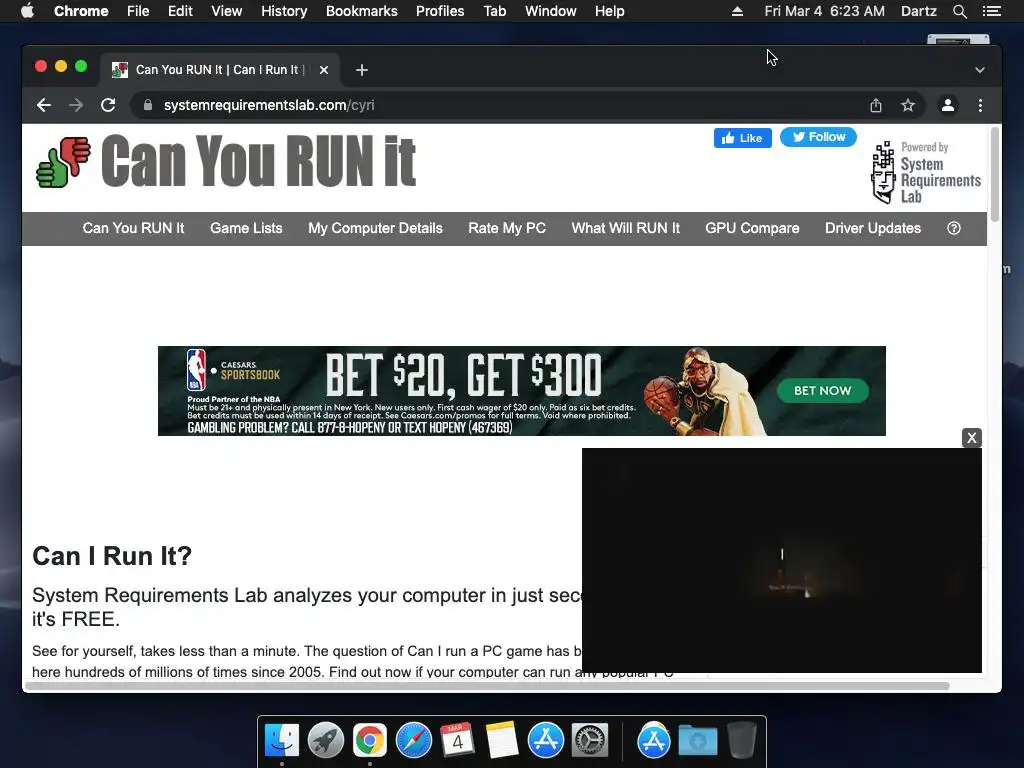
Task: Open the Game Lists nav item
Action: pyautogui.click(x=246, y=228)
